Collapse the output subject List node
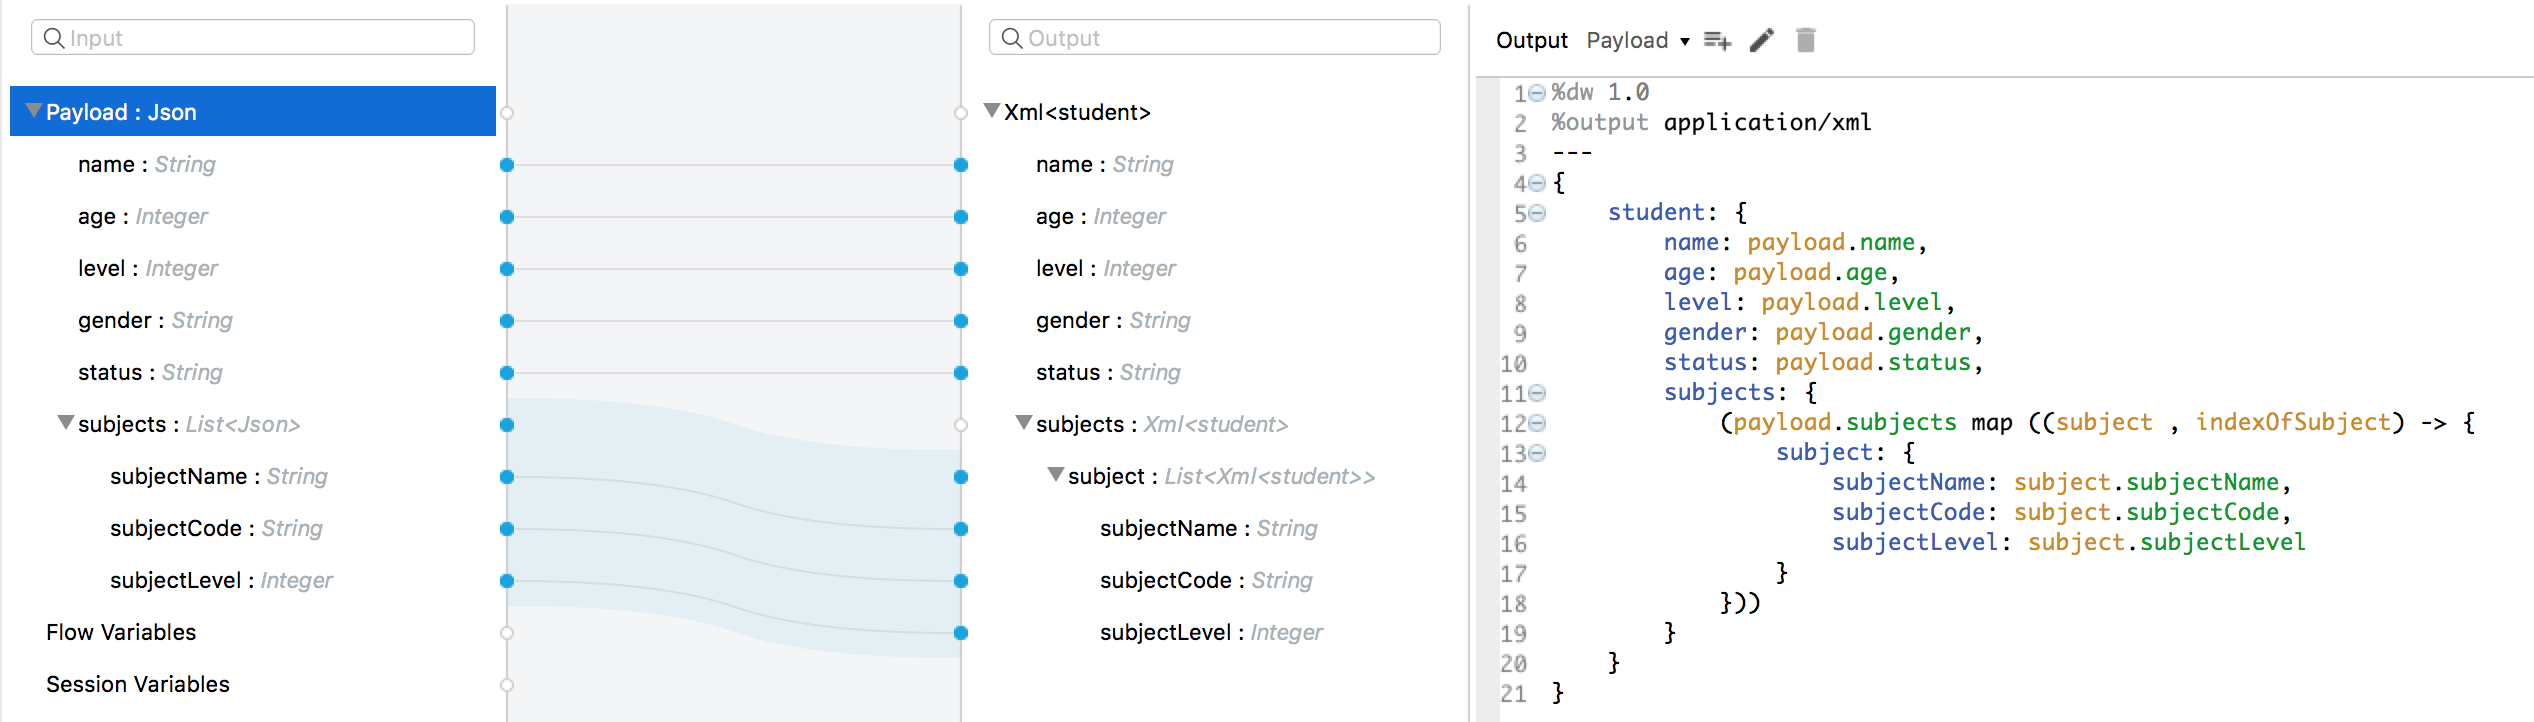Viewport: 2534px width, 722px height. pyautogui.click(x=1056, y=475)
